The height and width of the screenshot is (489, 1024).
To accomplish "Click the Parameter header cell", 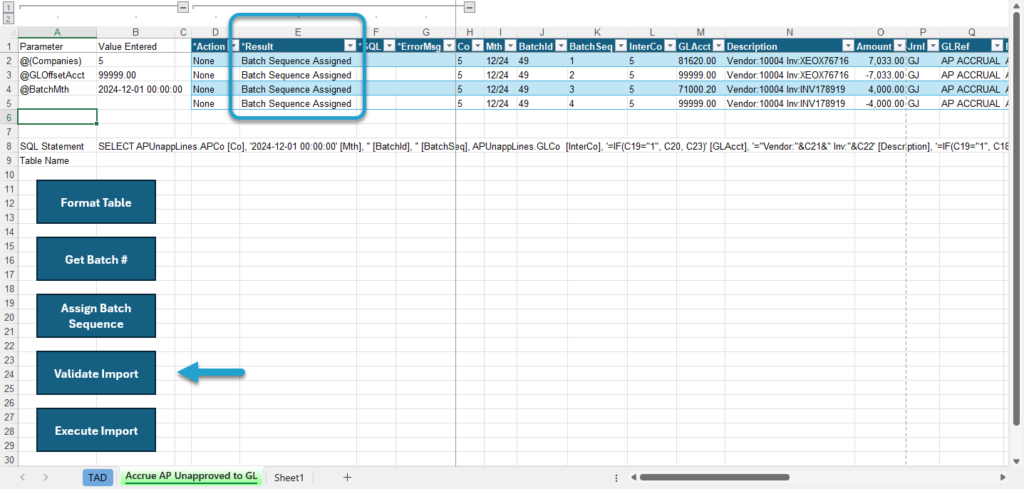I will [x=57, y=46].
